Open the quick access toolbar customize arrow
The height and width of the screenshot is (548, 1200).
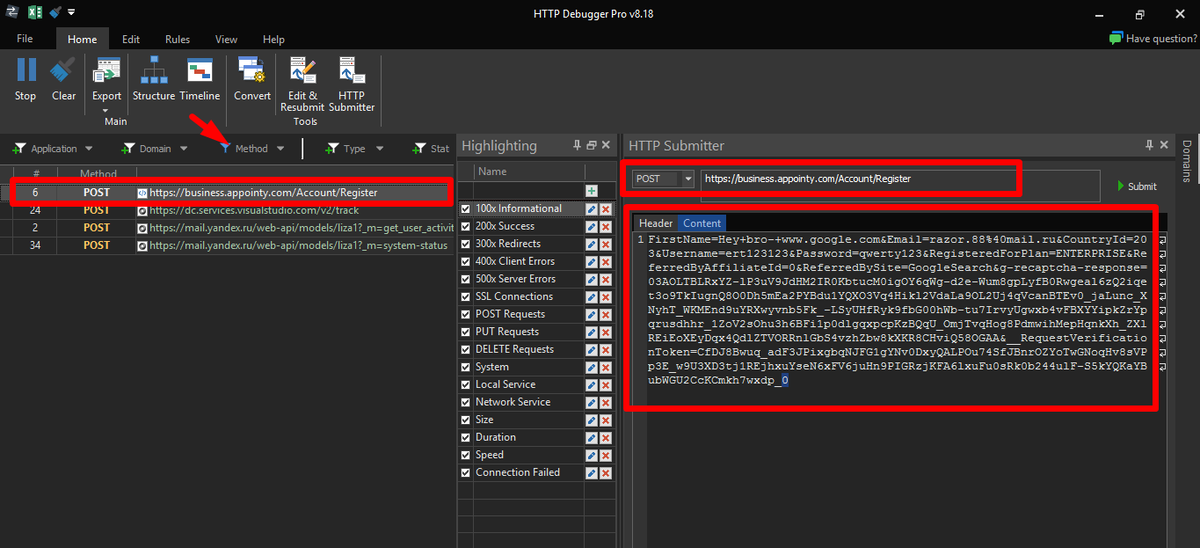coord(73,12)
